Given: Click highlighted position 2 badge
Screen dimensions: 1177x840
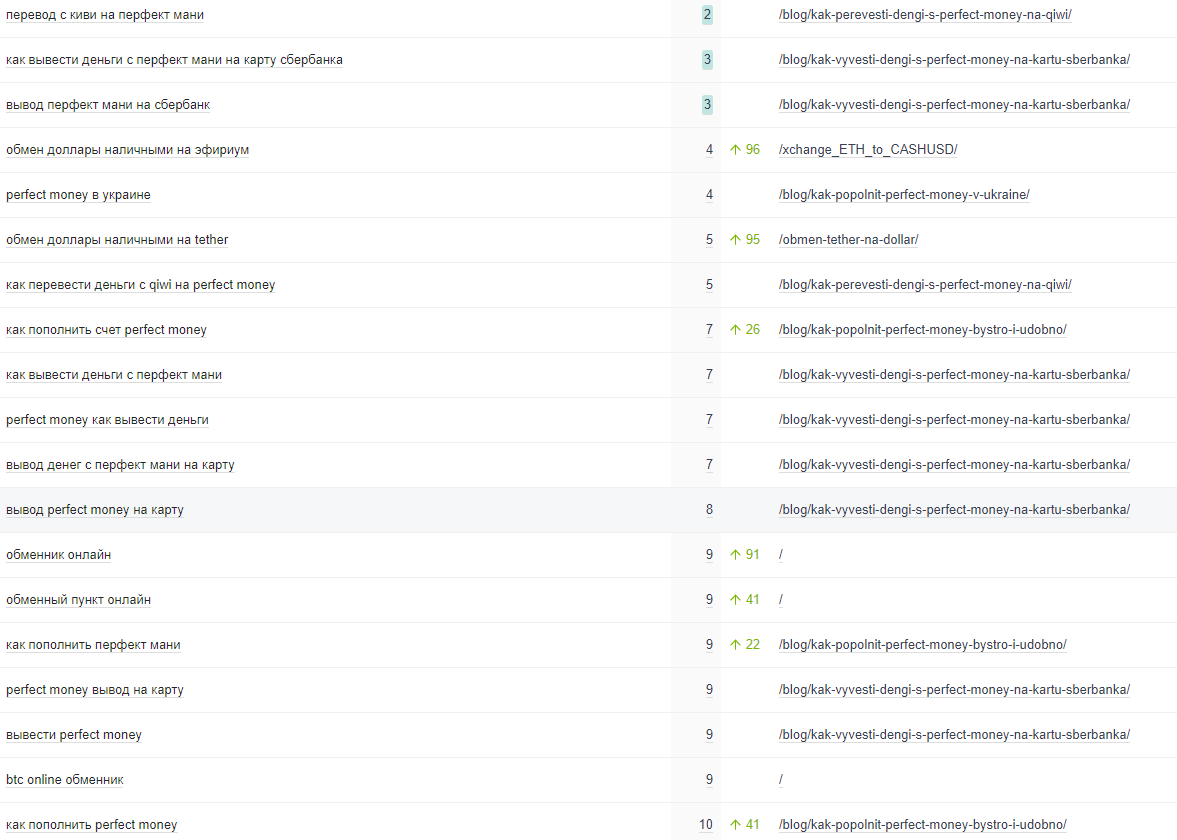Looking at the screenshot, I should (x=707, y=15).
